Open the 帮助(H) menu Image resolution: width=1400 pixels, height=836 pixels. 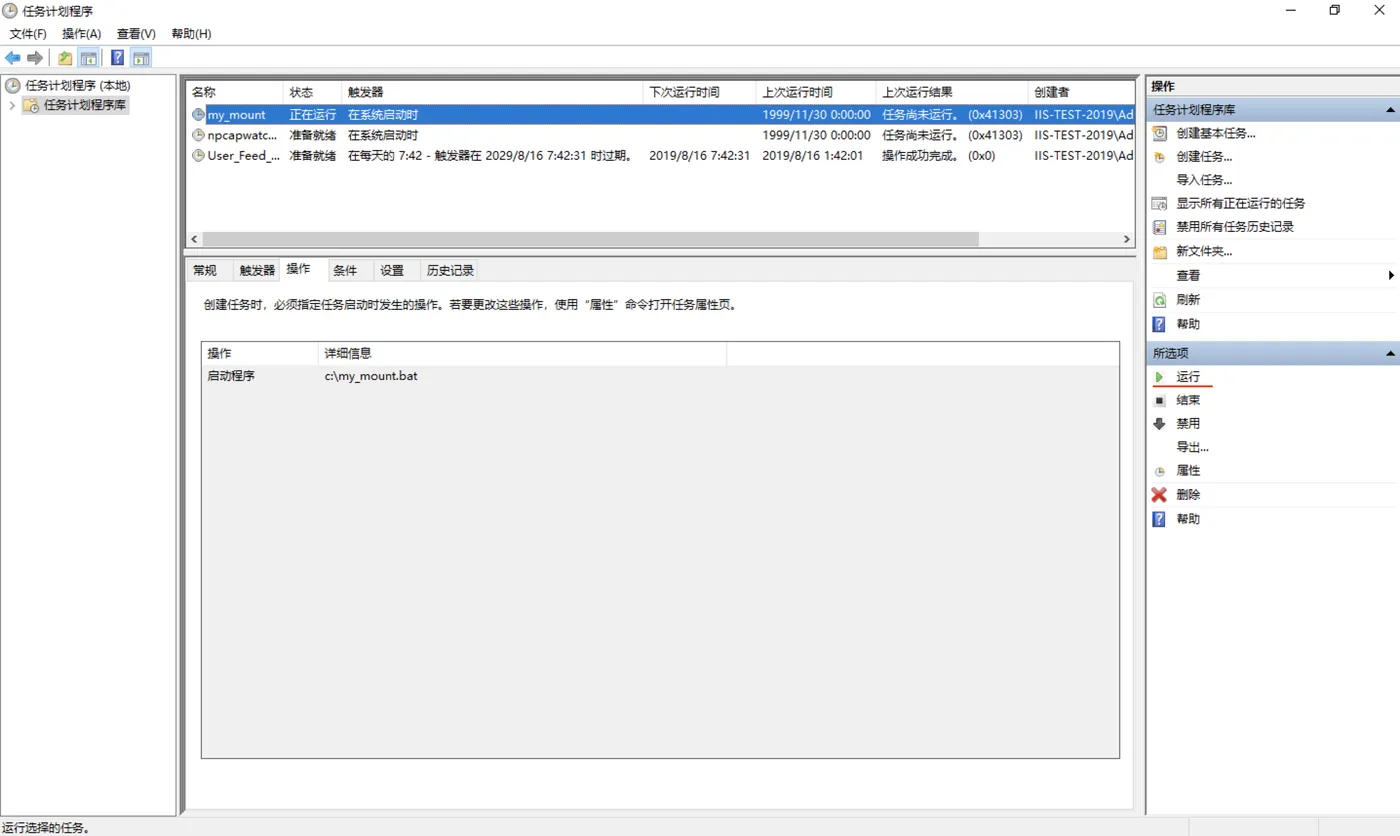click(x=191, y=34)
